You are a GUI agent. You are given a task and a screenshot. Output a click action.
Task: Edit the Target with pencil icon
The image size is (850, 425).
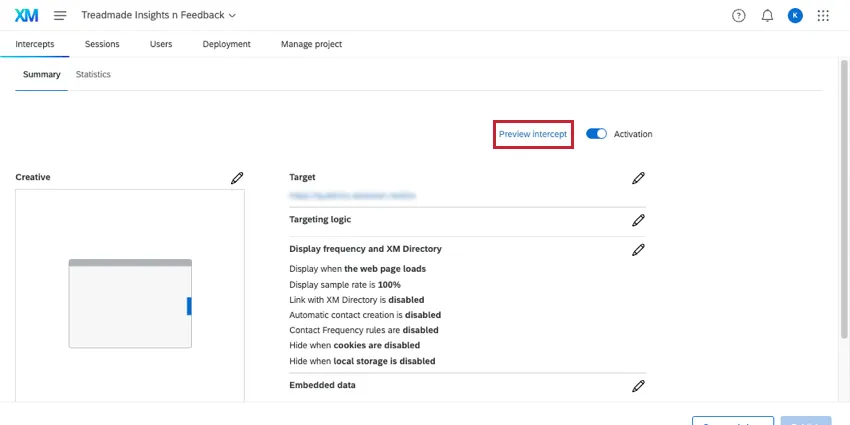point(638,177)
